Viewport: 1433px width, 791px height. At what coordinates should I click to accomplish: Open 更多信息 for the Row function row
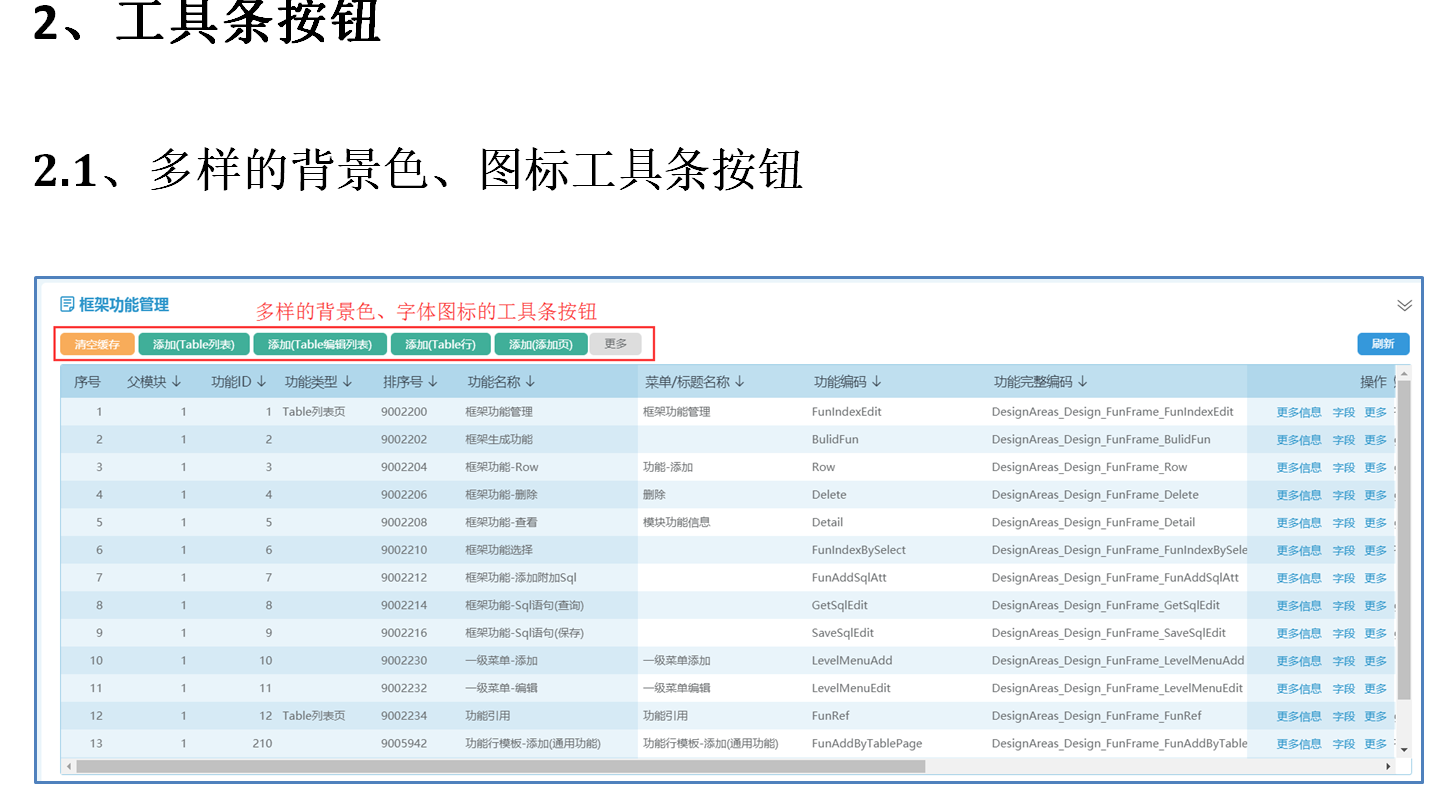click(1299, 467)
